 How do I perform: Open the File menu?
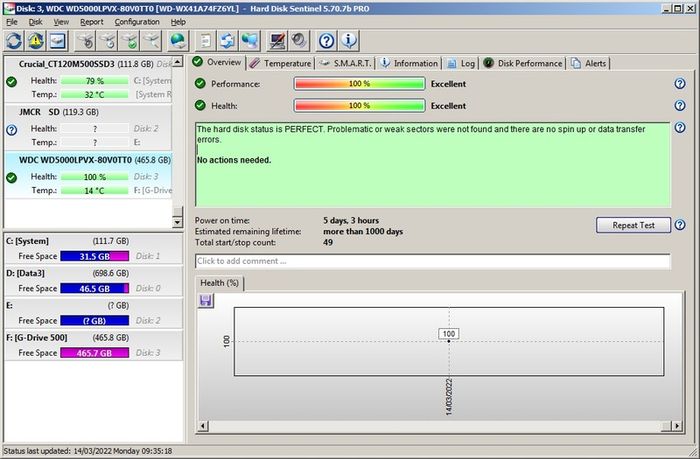(x=12, y=22)
